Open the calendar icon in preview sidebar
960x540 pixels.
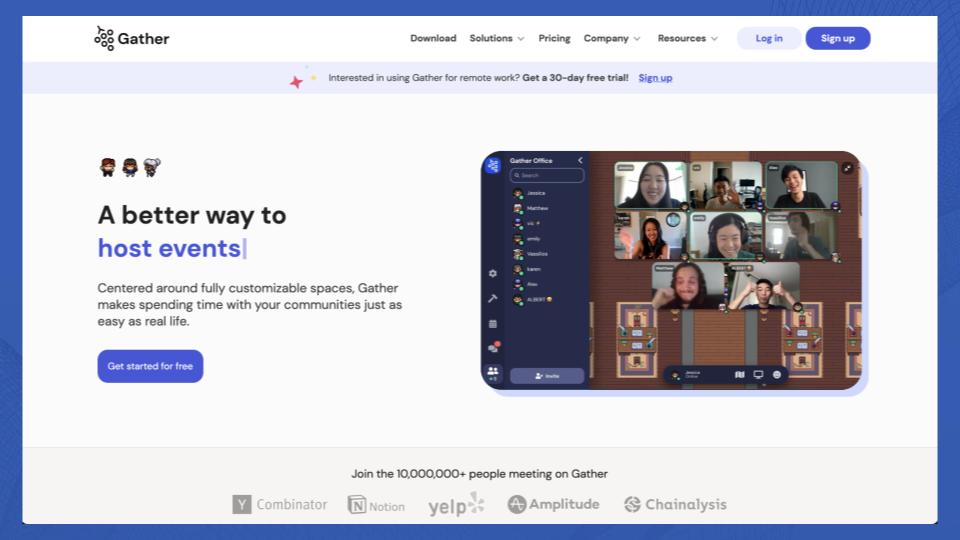click(x=493, y=323)
